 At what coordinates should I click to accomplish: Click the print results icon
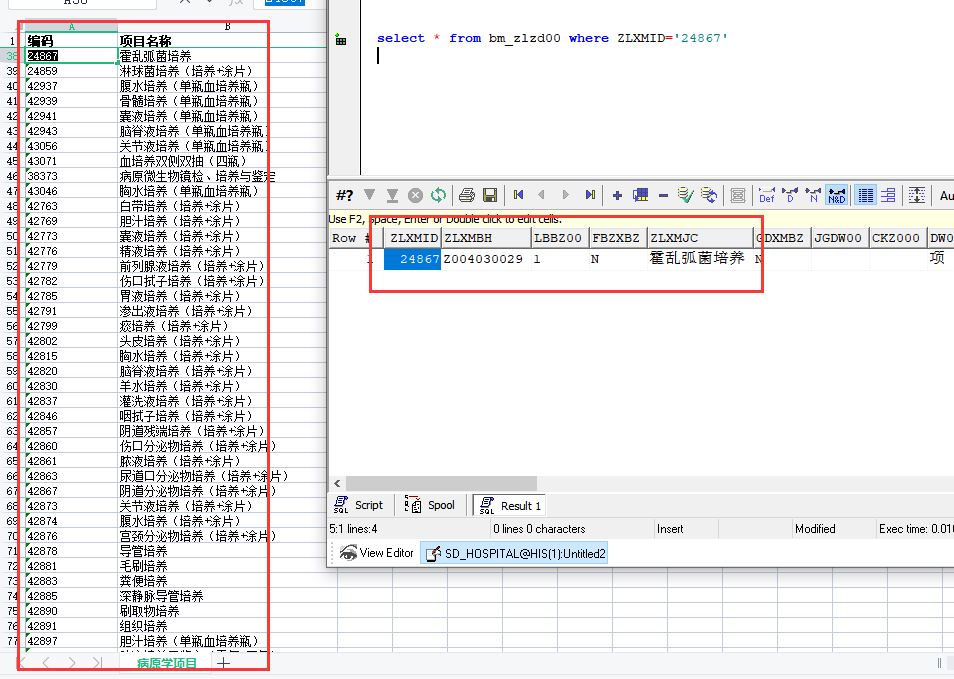click(x=466, y=195)
